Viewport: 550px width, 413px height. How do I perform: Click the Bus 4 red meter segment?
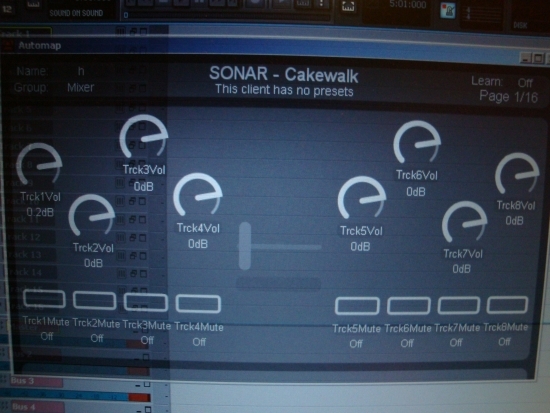(x=139, y=398)
